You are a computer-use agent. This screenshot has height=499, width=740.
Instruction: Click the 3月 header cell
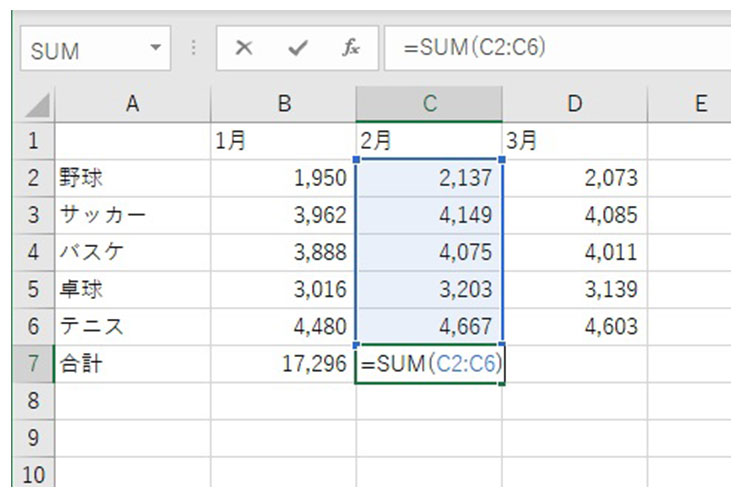point(574,141)
